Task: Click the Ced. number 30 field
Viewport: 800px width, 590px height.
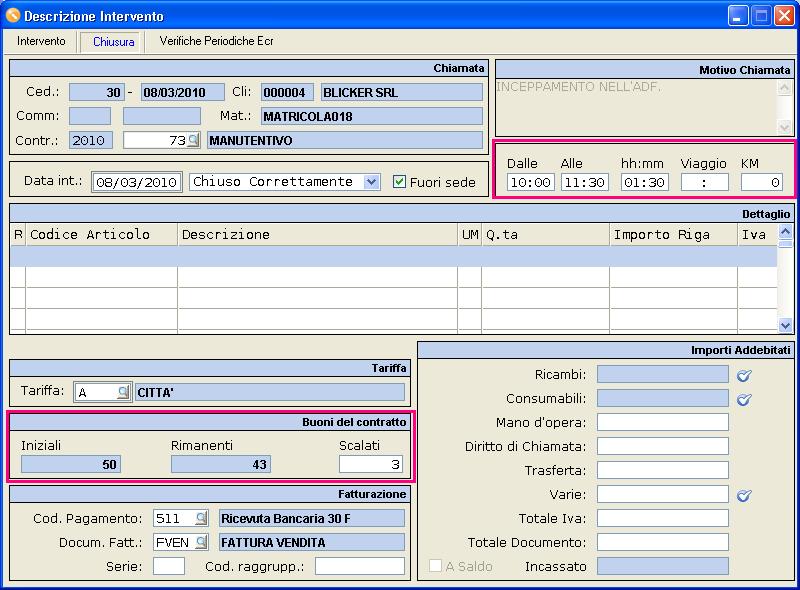Action: (x=97, y=92)
